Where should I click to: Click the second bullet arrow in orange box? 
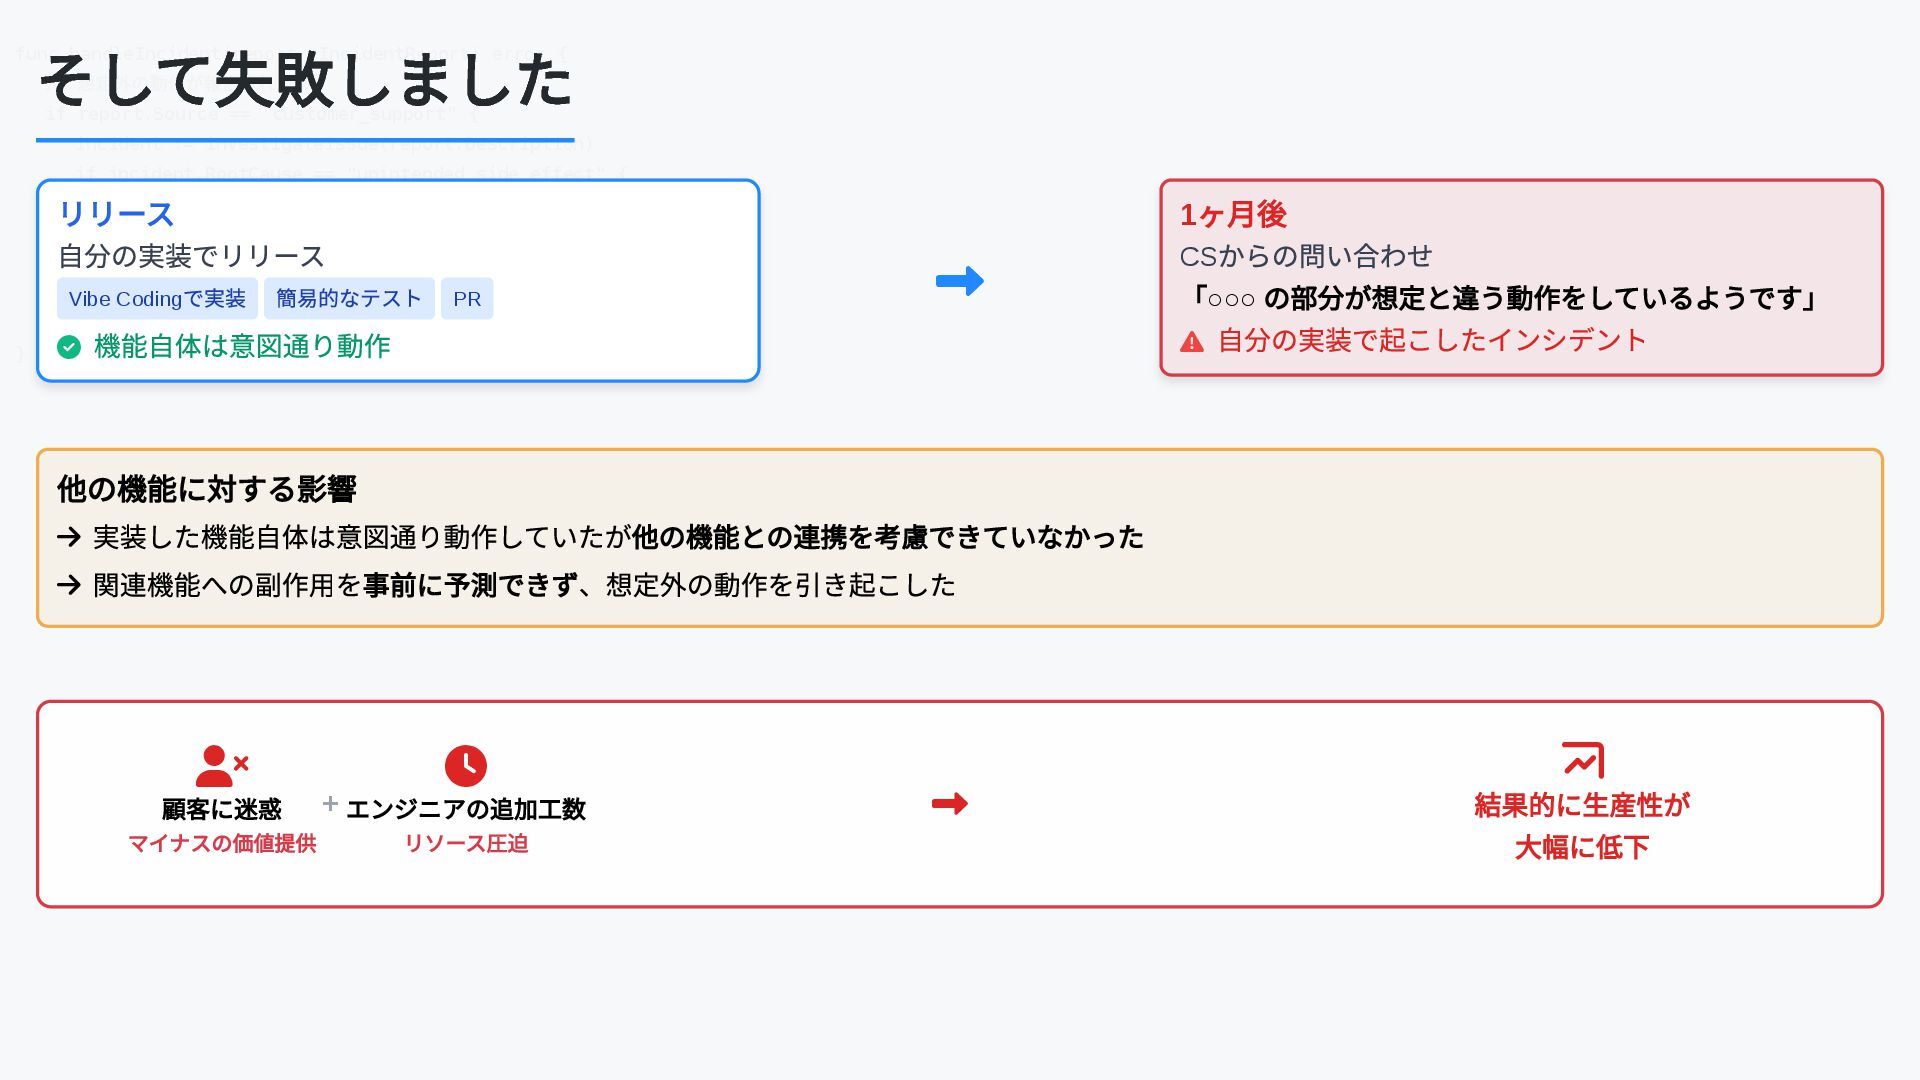click(69, 585)
